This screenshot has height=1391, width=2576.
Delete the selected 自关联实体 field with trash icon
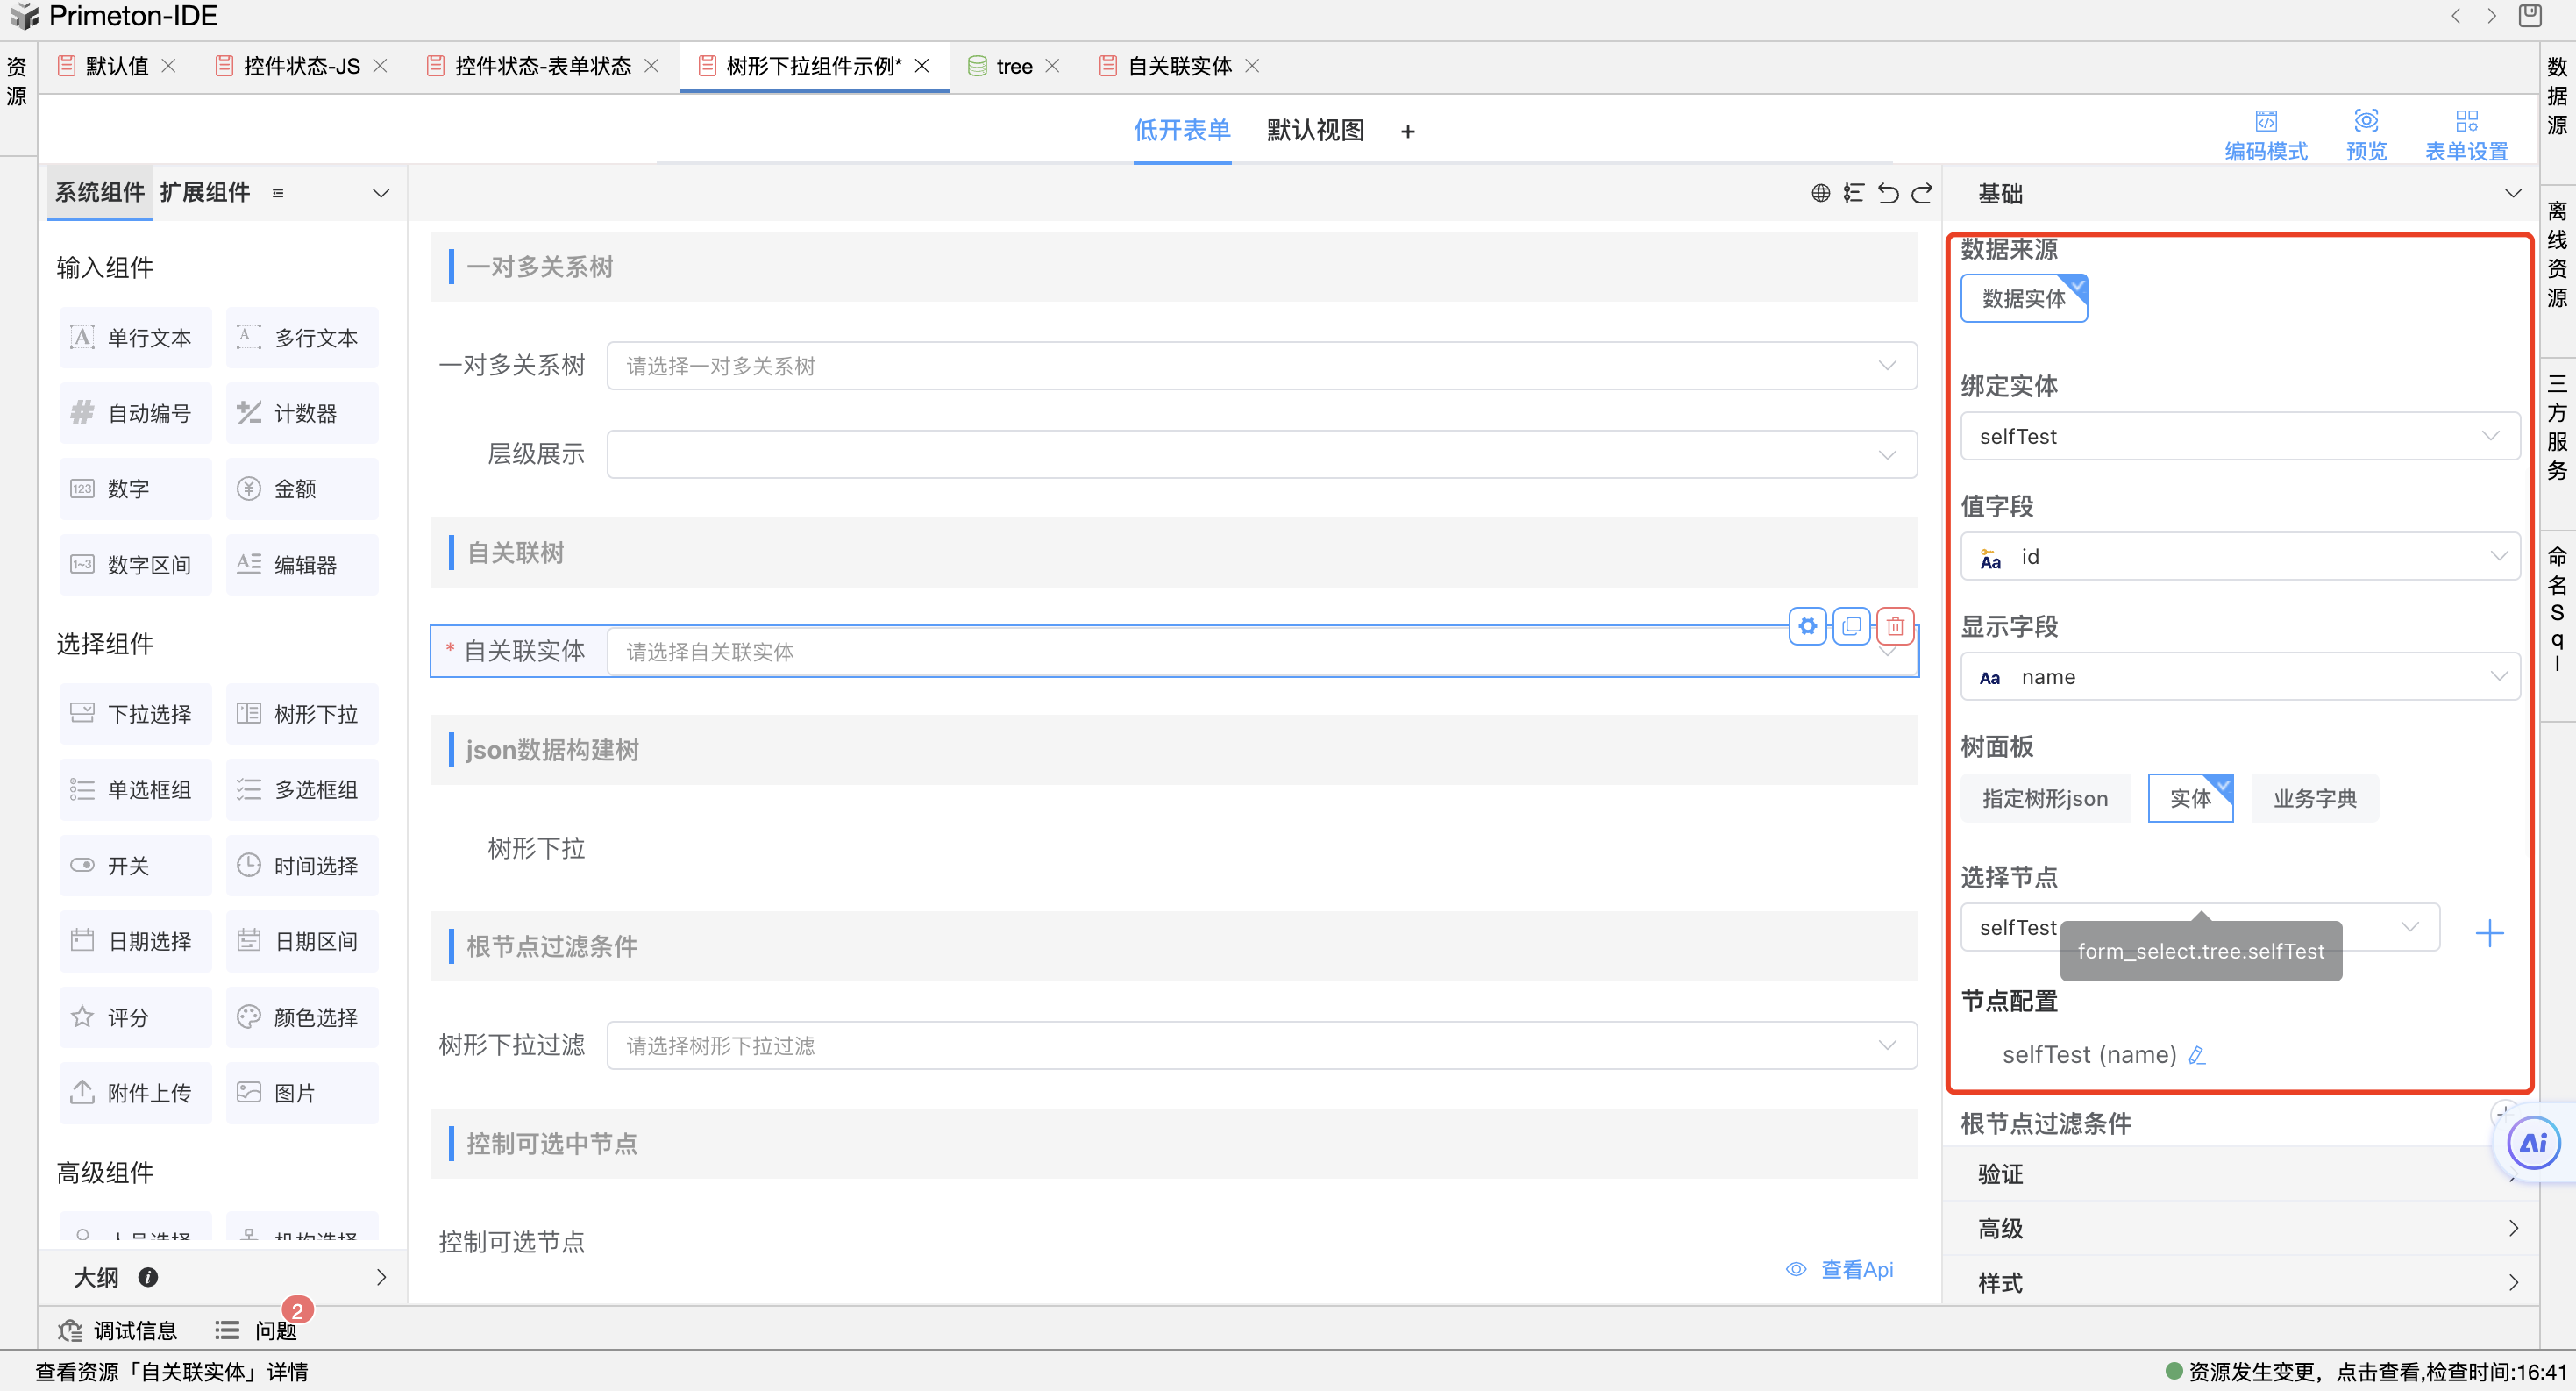1895,626
